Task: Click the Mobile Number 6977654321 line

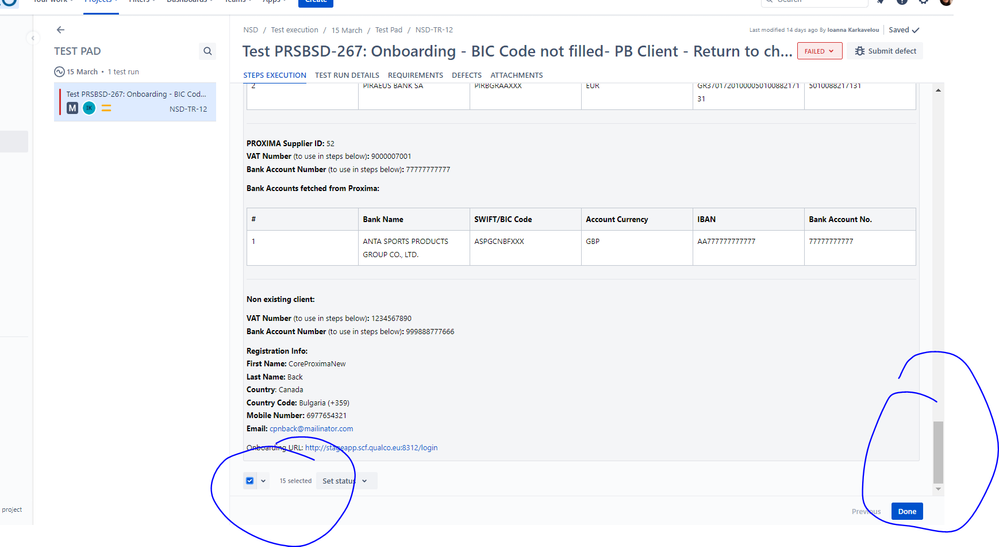Action: pos(296,416)
